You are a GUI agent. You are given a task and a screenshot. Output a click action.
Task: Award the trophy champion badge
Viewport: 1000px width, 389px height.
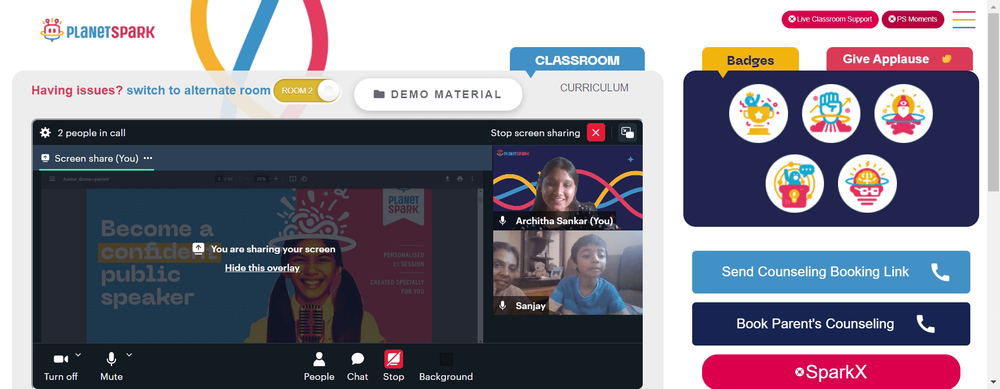pos(758,114)
